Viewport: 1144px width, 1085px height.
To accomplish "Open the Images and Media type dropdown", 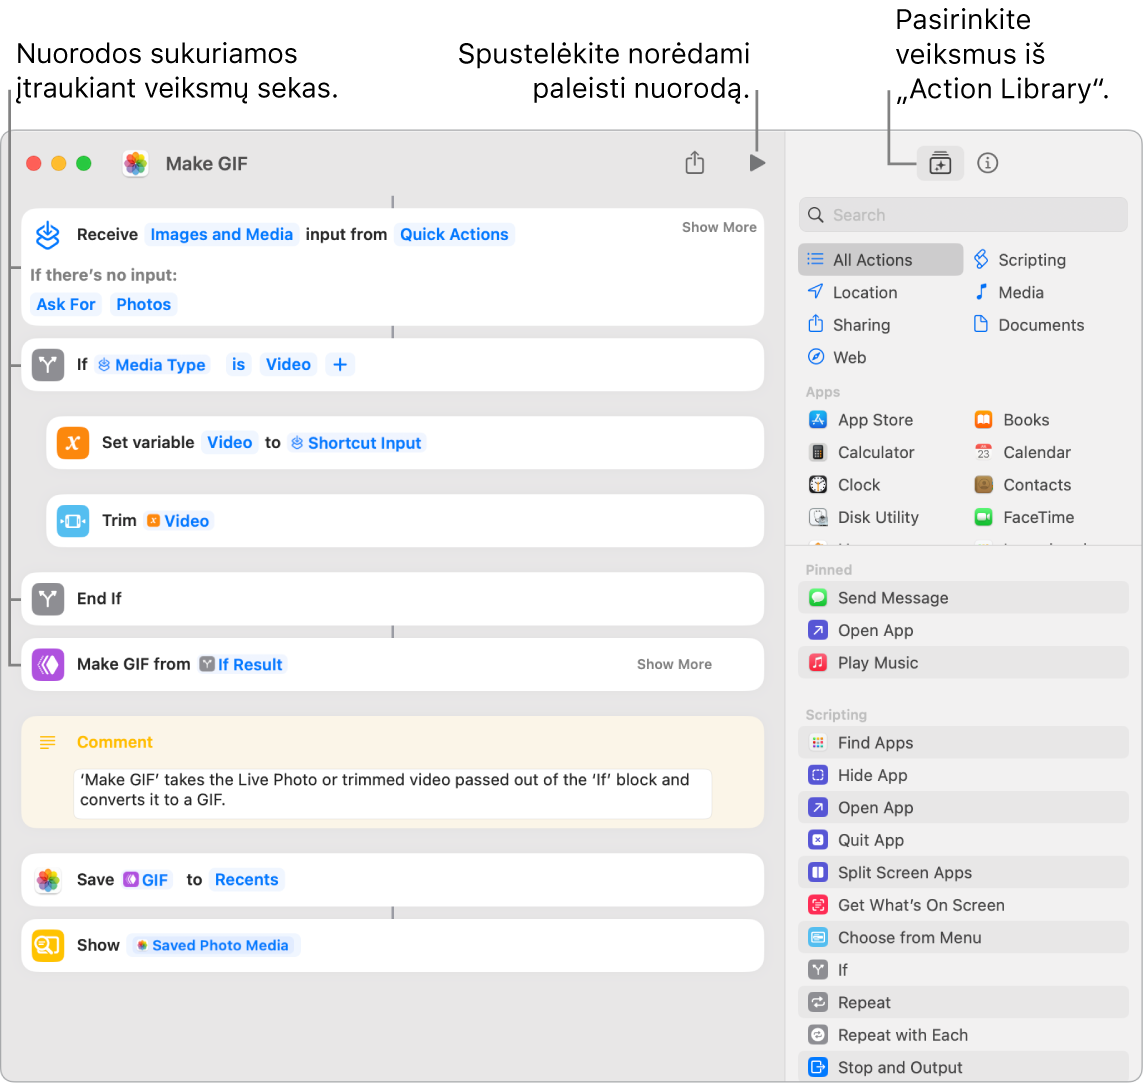I will point(222,235).
